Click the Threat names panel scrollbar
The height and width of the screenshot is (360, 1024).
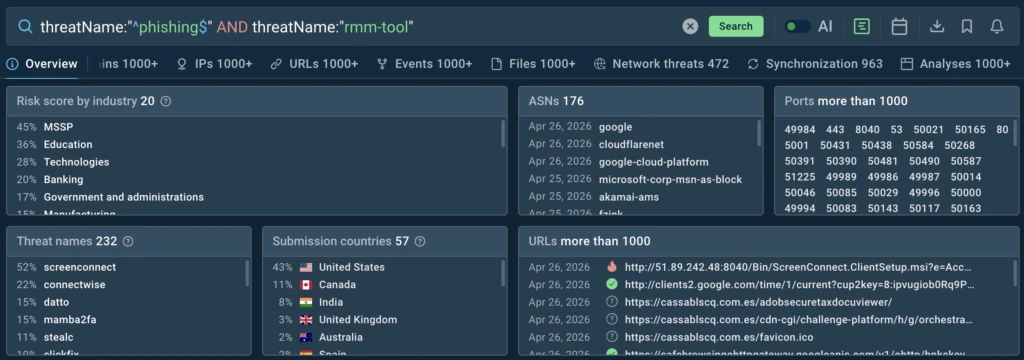click(x=247, y=273)
